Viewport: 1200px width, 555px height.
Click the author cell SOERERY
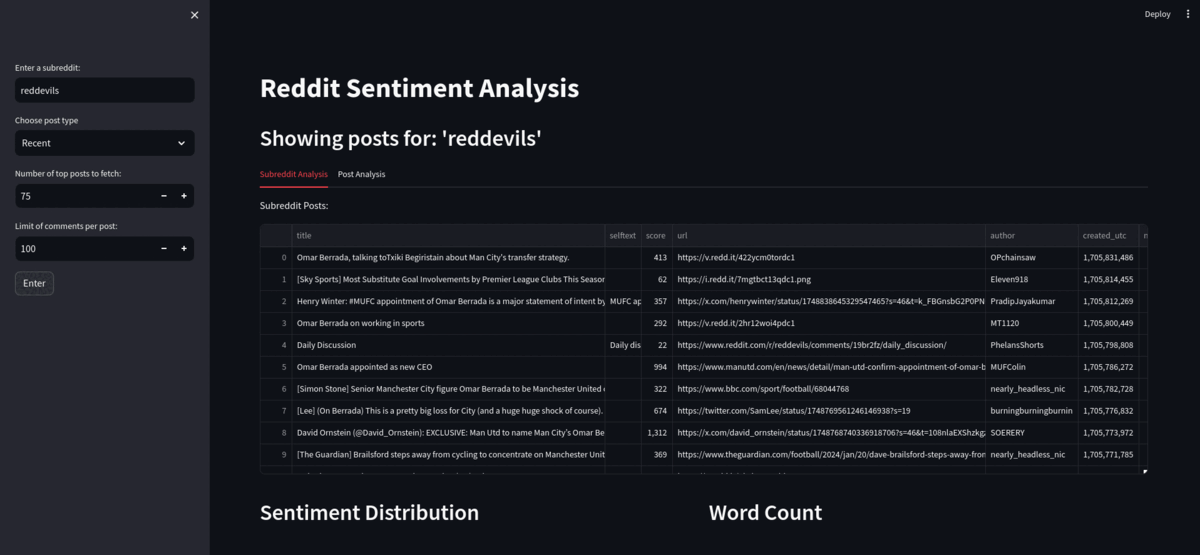[1031, 433]
